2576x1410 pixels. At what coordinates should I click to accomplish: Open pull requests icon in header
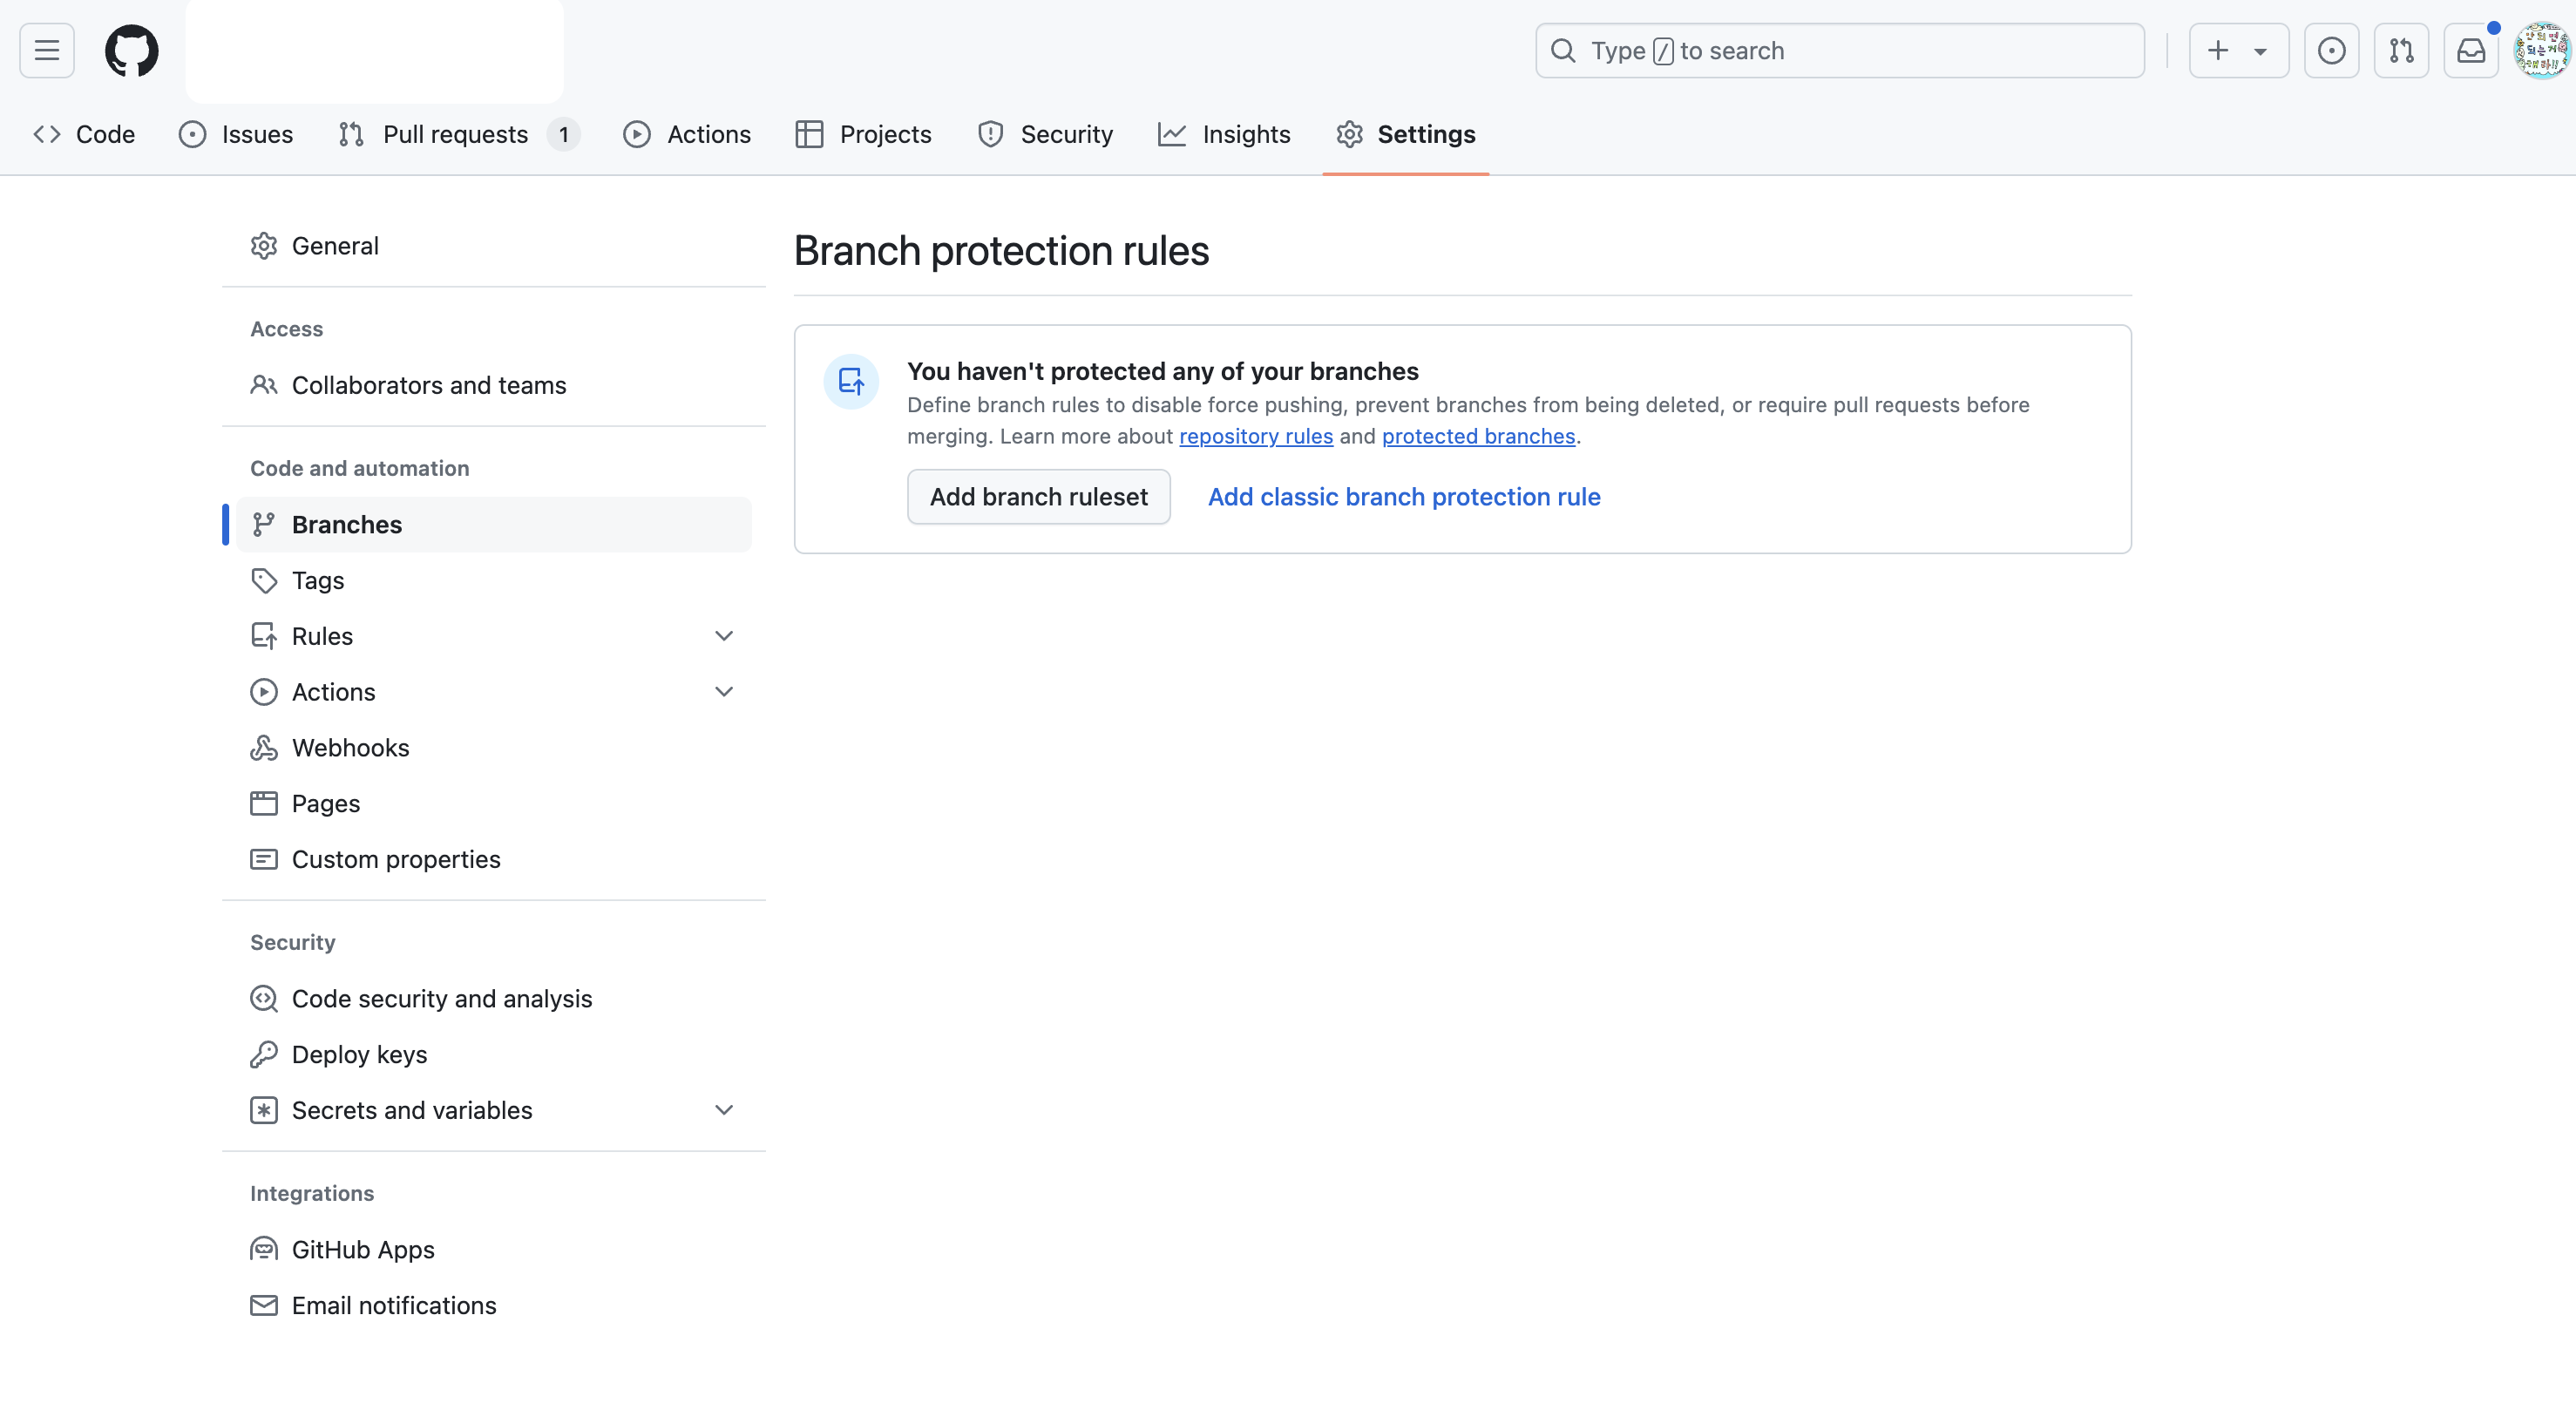(x=2401, y=50)
